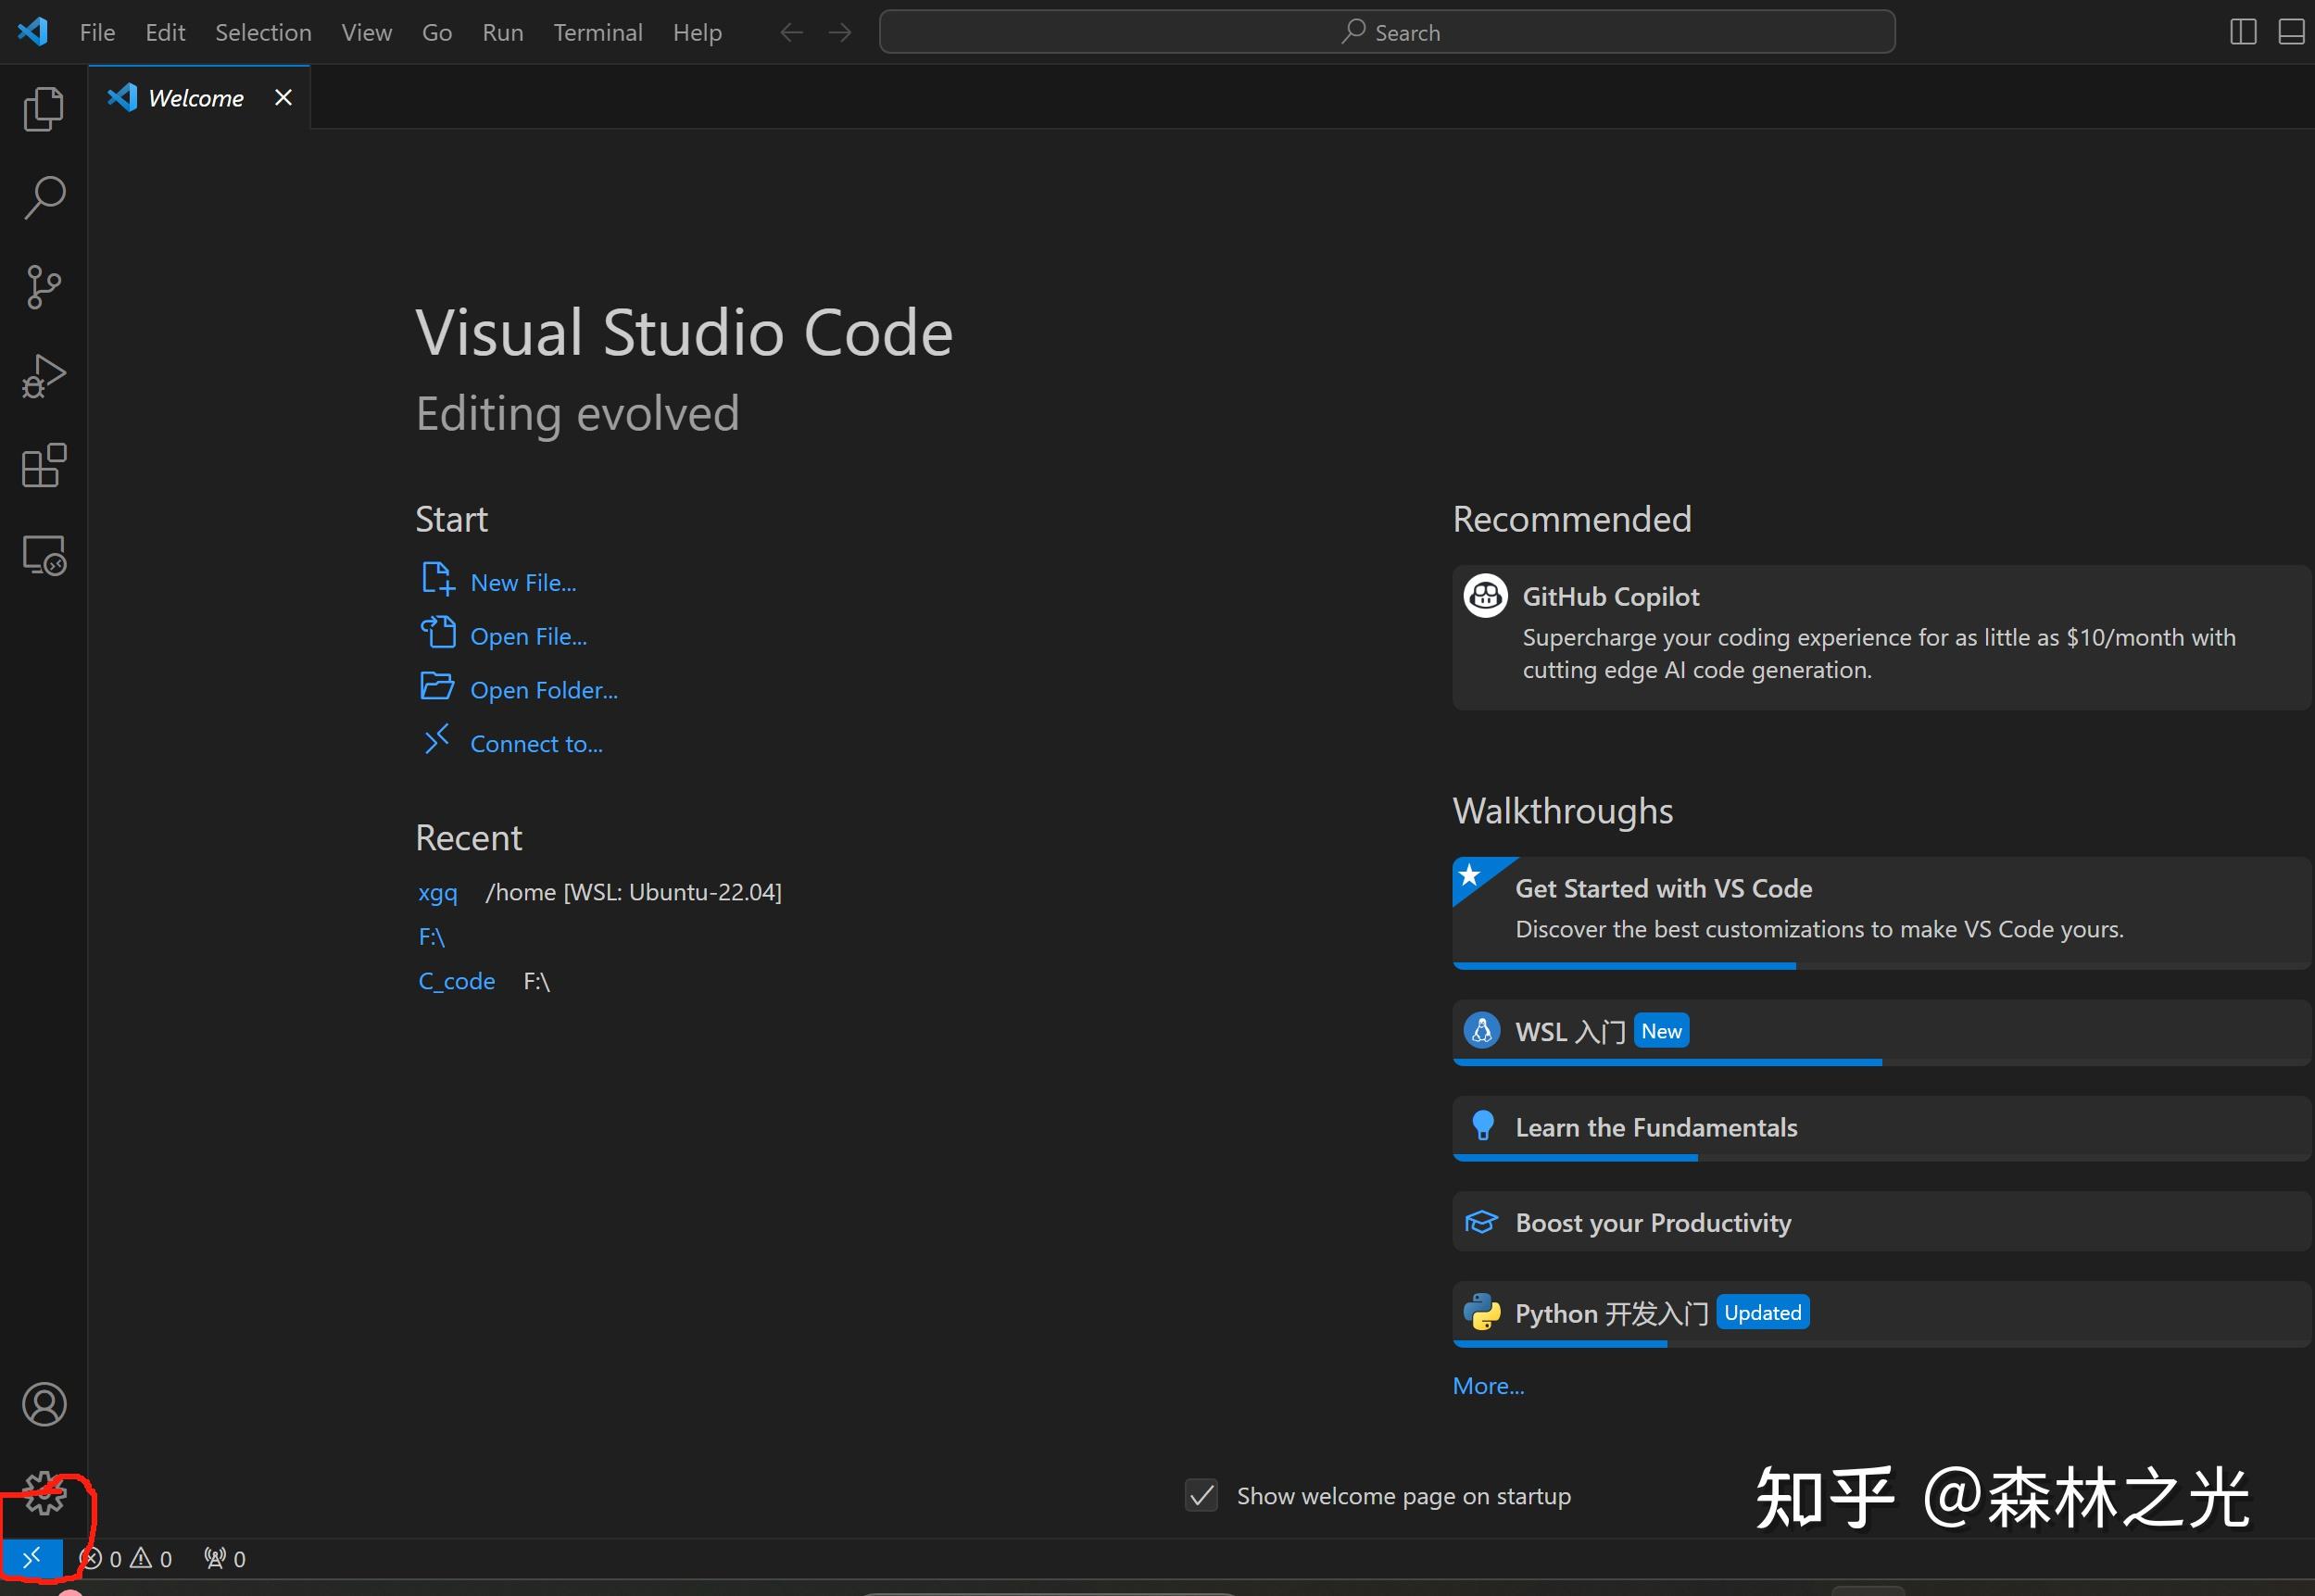Open the Extensions view

coord(43,466)
